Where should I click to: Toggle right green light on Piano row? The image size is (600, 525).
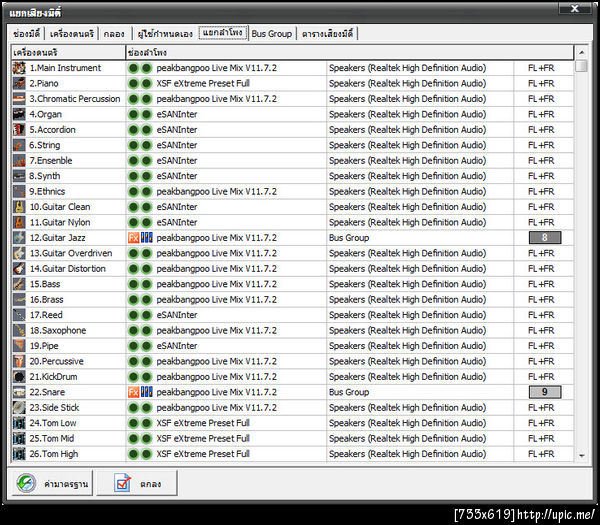[x=146, y=83]
